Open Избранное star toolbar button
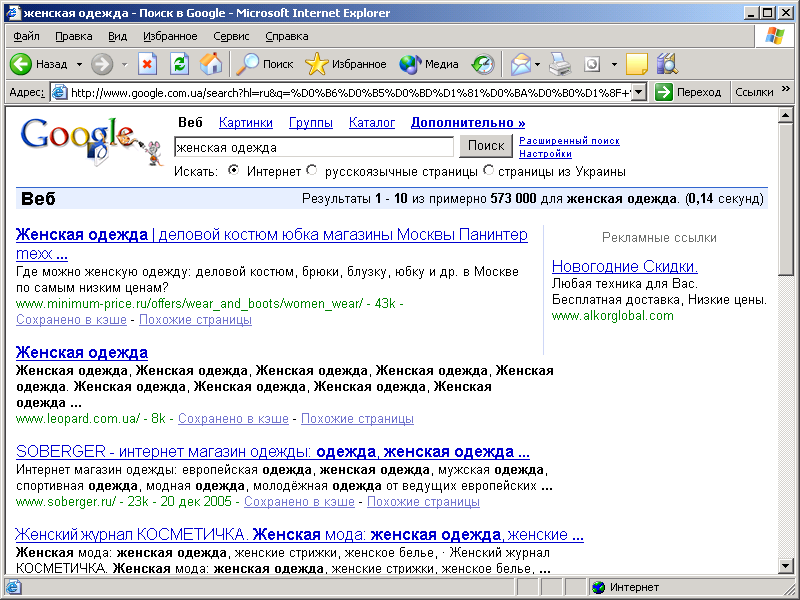The width and height of the screenshot is (800, 600). click(345, 64)
